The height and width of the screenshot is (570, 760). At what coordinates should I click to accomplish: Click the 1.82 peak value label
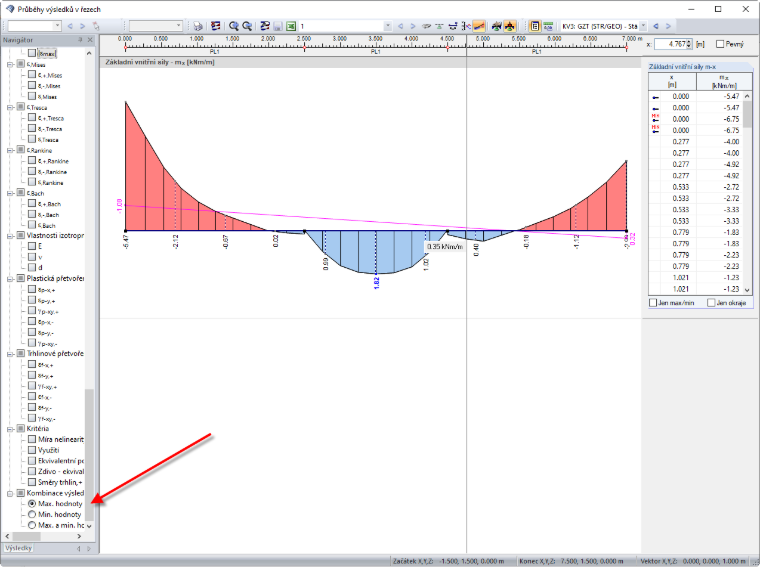tap(377, 282)
